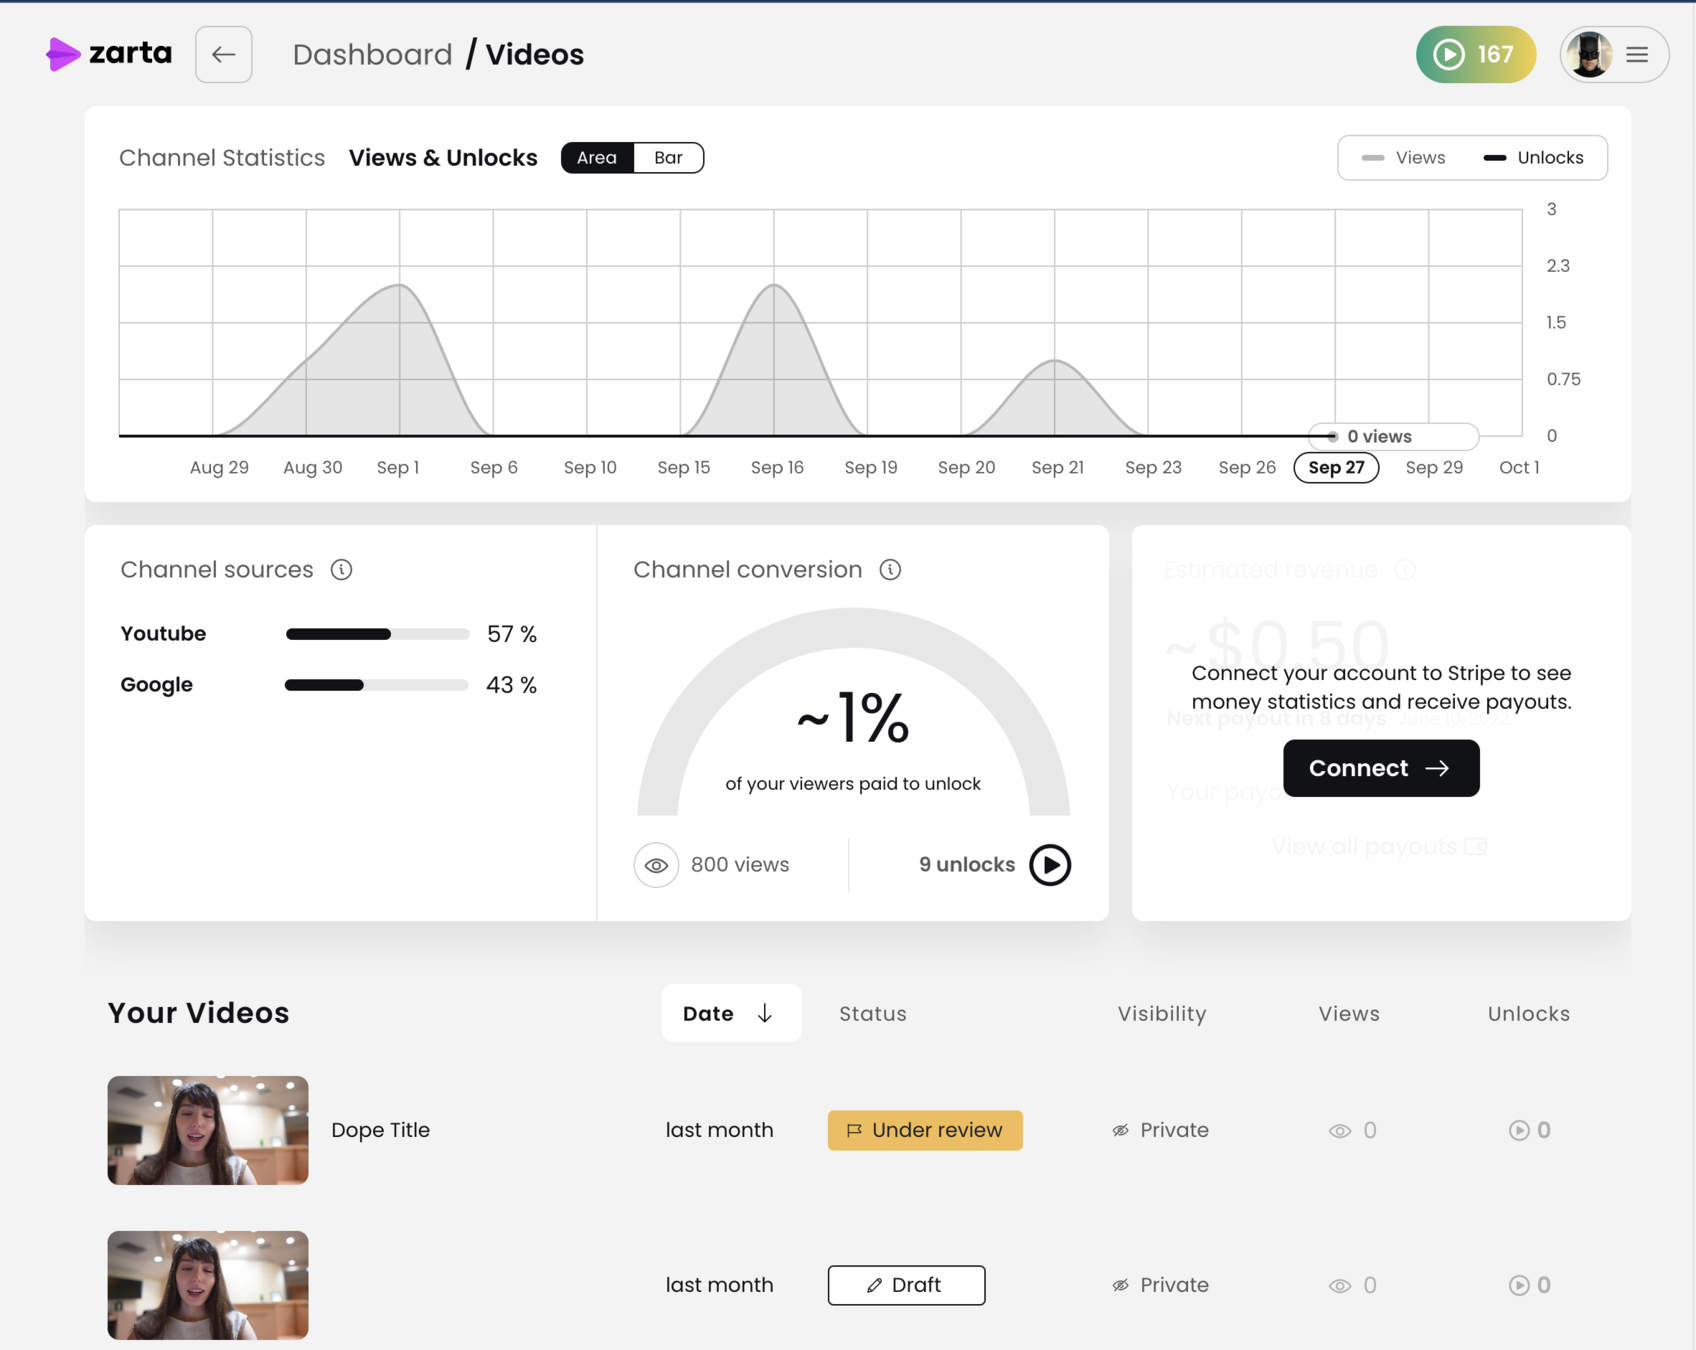The width and height of the screenshot is (1696, 1350).
Task: Toggle the Unlocks legend series
Action: pyautogui.click(x=1533, y=157)
